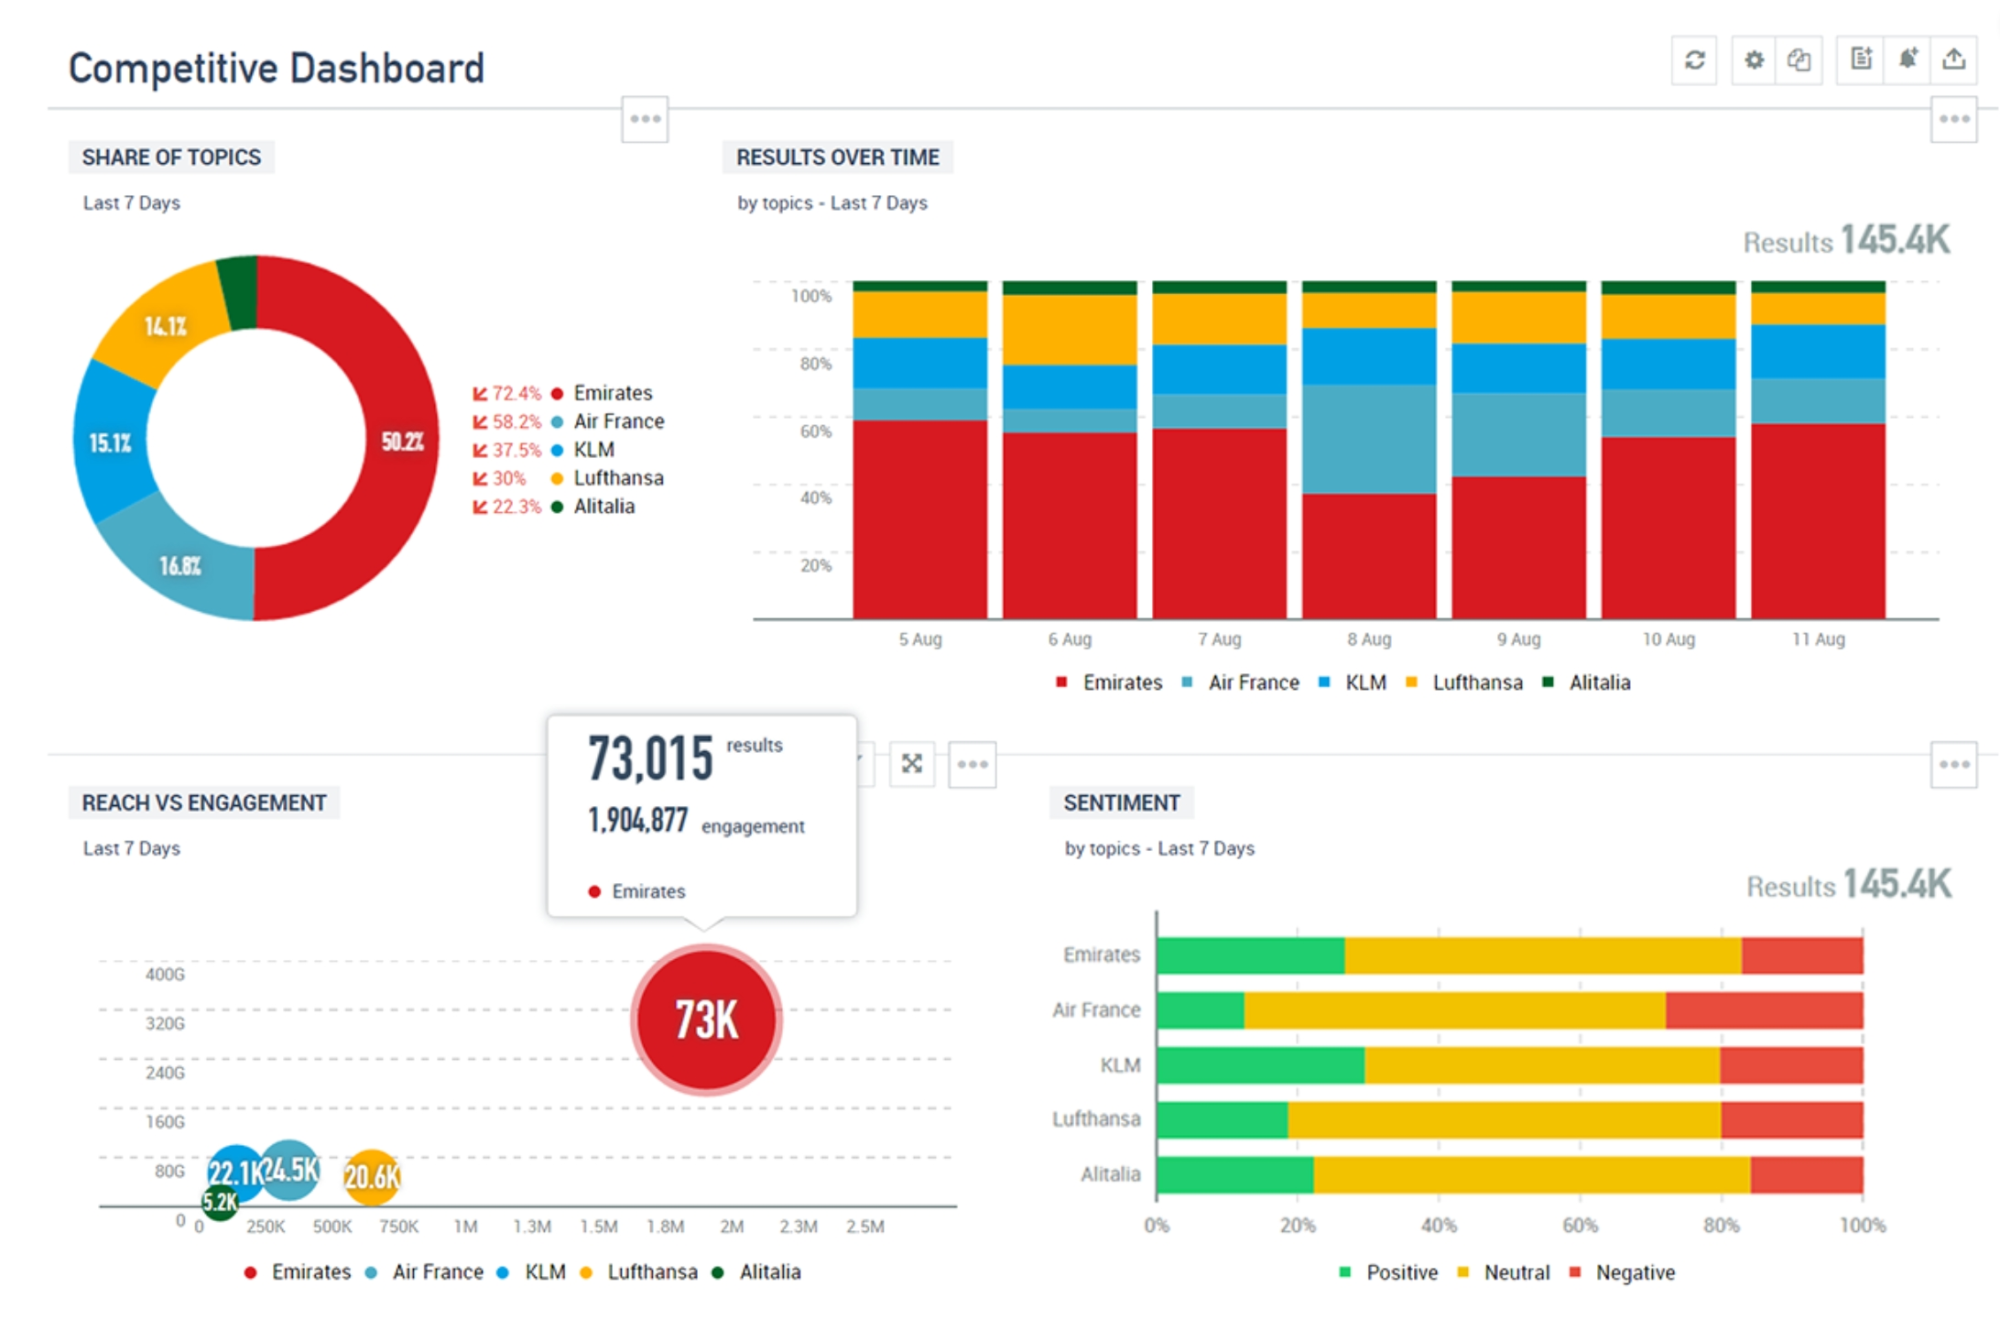Click the Emirates green Positive sentiment bar
Image resolution: width=2000 pixels, height=1320 pixels.
[1251, 955]
